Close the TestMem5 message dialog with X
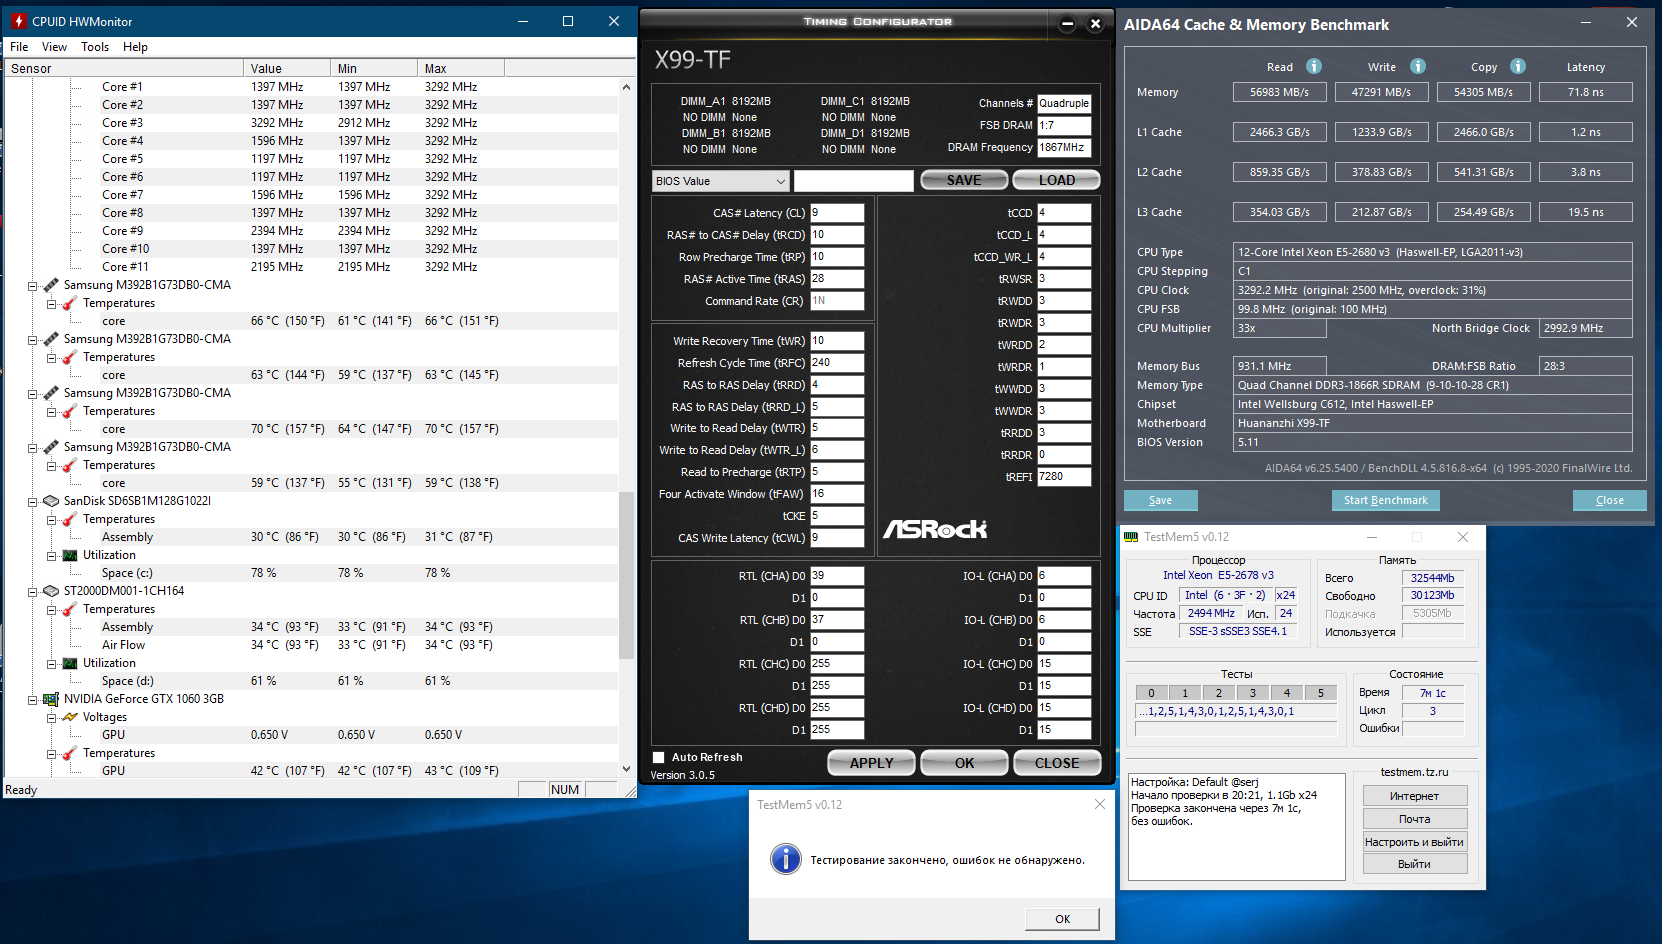The width and height of the screenshot is (1662, 944). [x=1100, y=804]
